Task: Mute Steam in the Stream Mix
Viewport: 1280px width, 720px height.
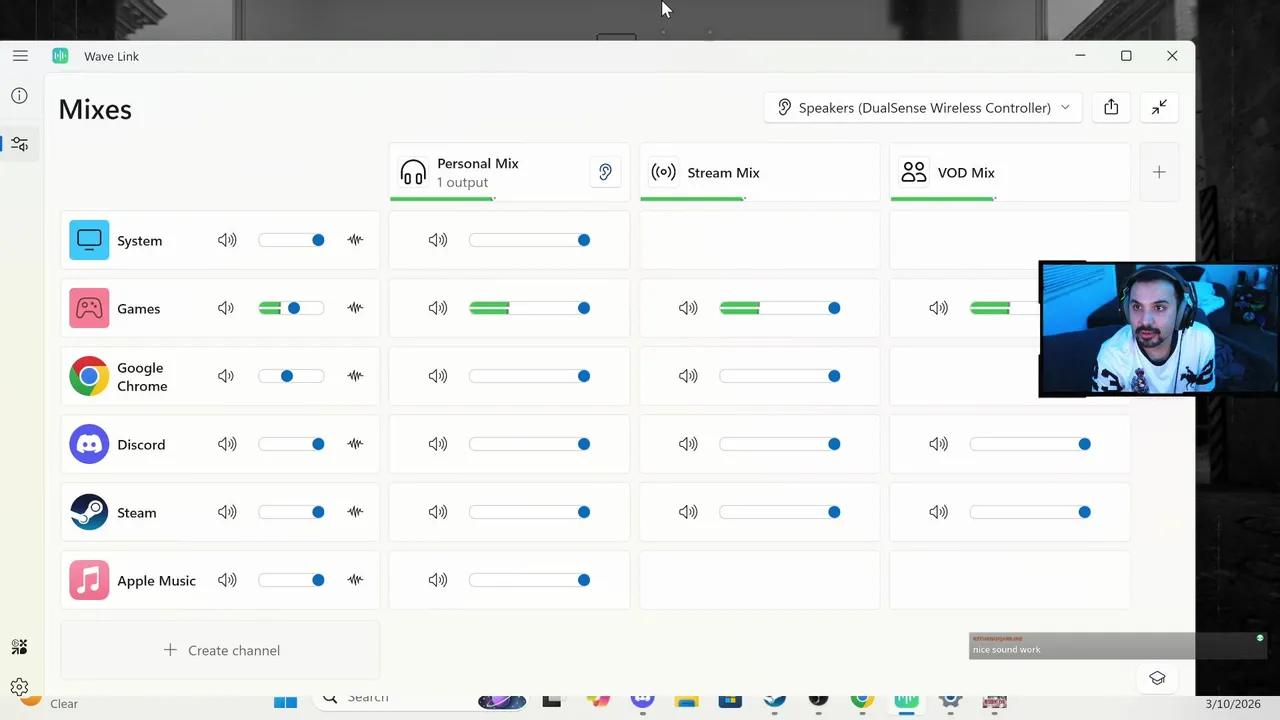Action: tap(688, 512)
